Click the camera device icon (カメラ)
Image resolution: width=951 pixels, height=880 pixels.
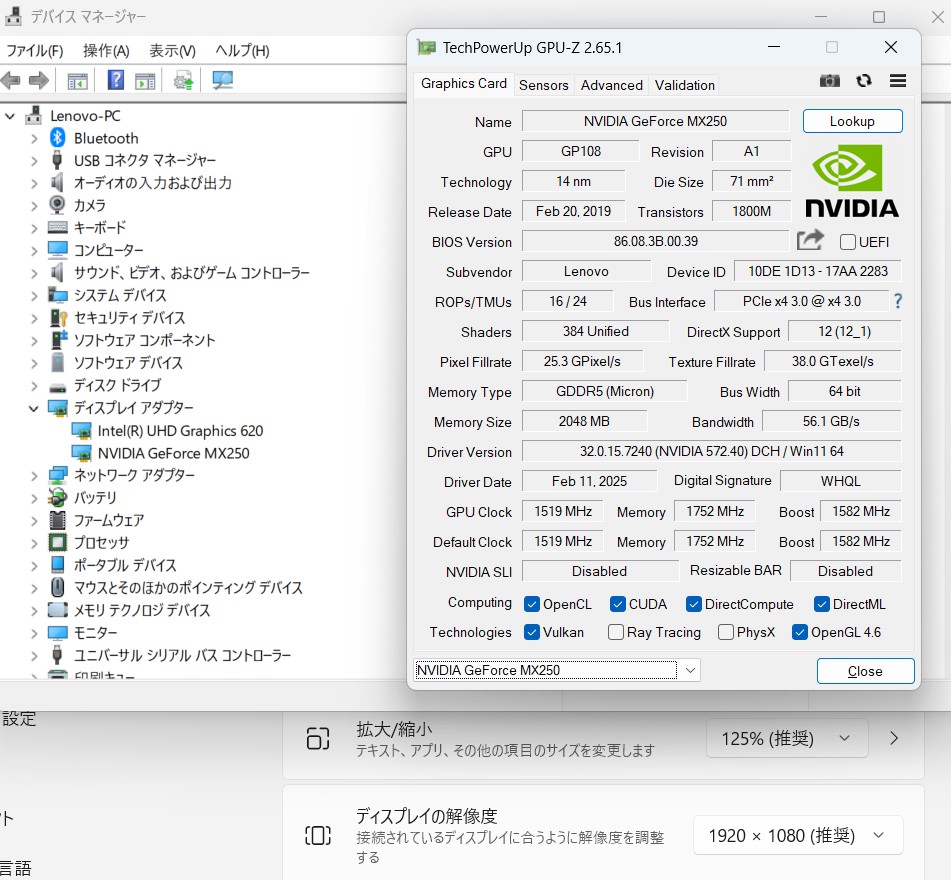(x=57, y=205)
